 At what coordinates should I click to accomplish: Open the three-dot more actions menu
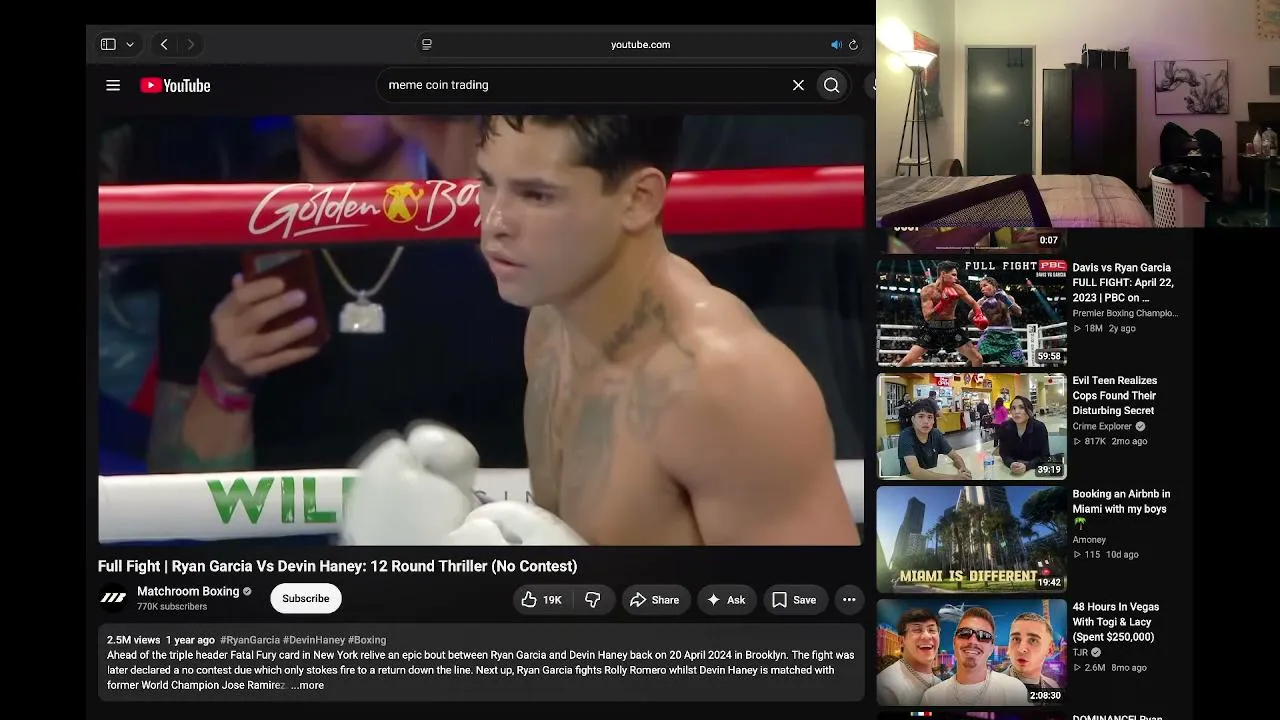coord(849,600)
